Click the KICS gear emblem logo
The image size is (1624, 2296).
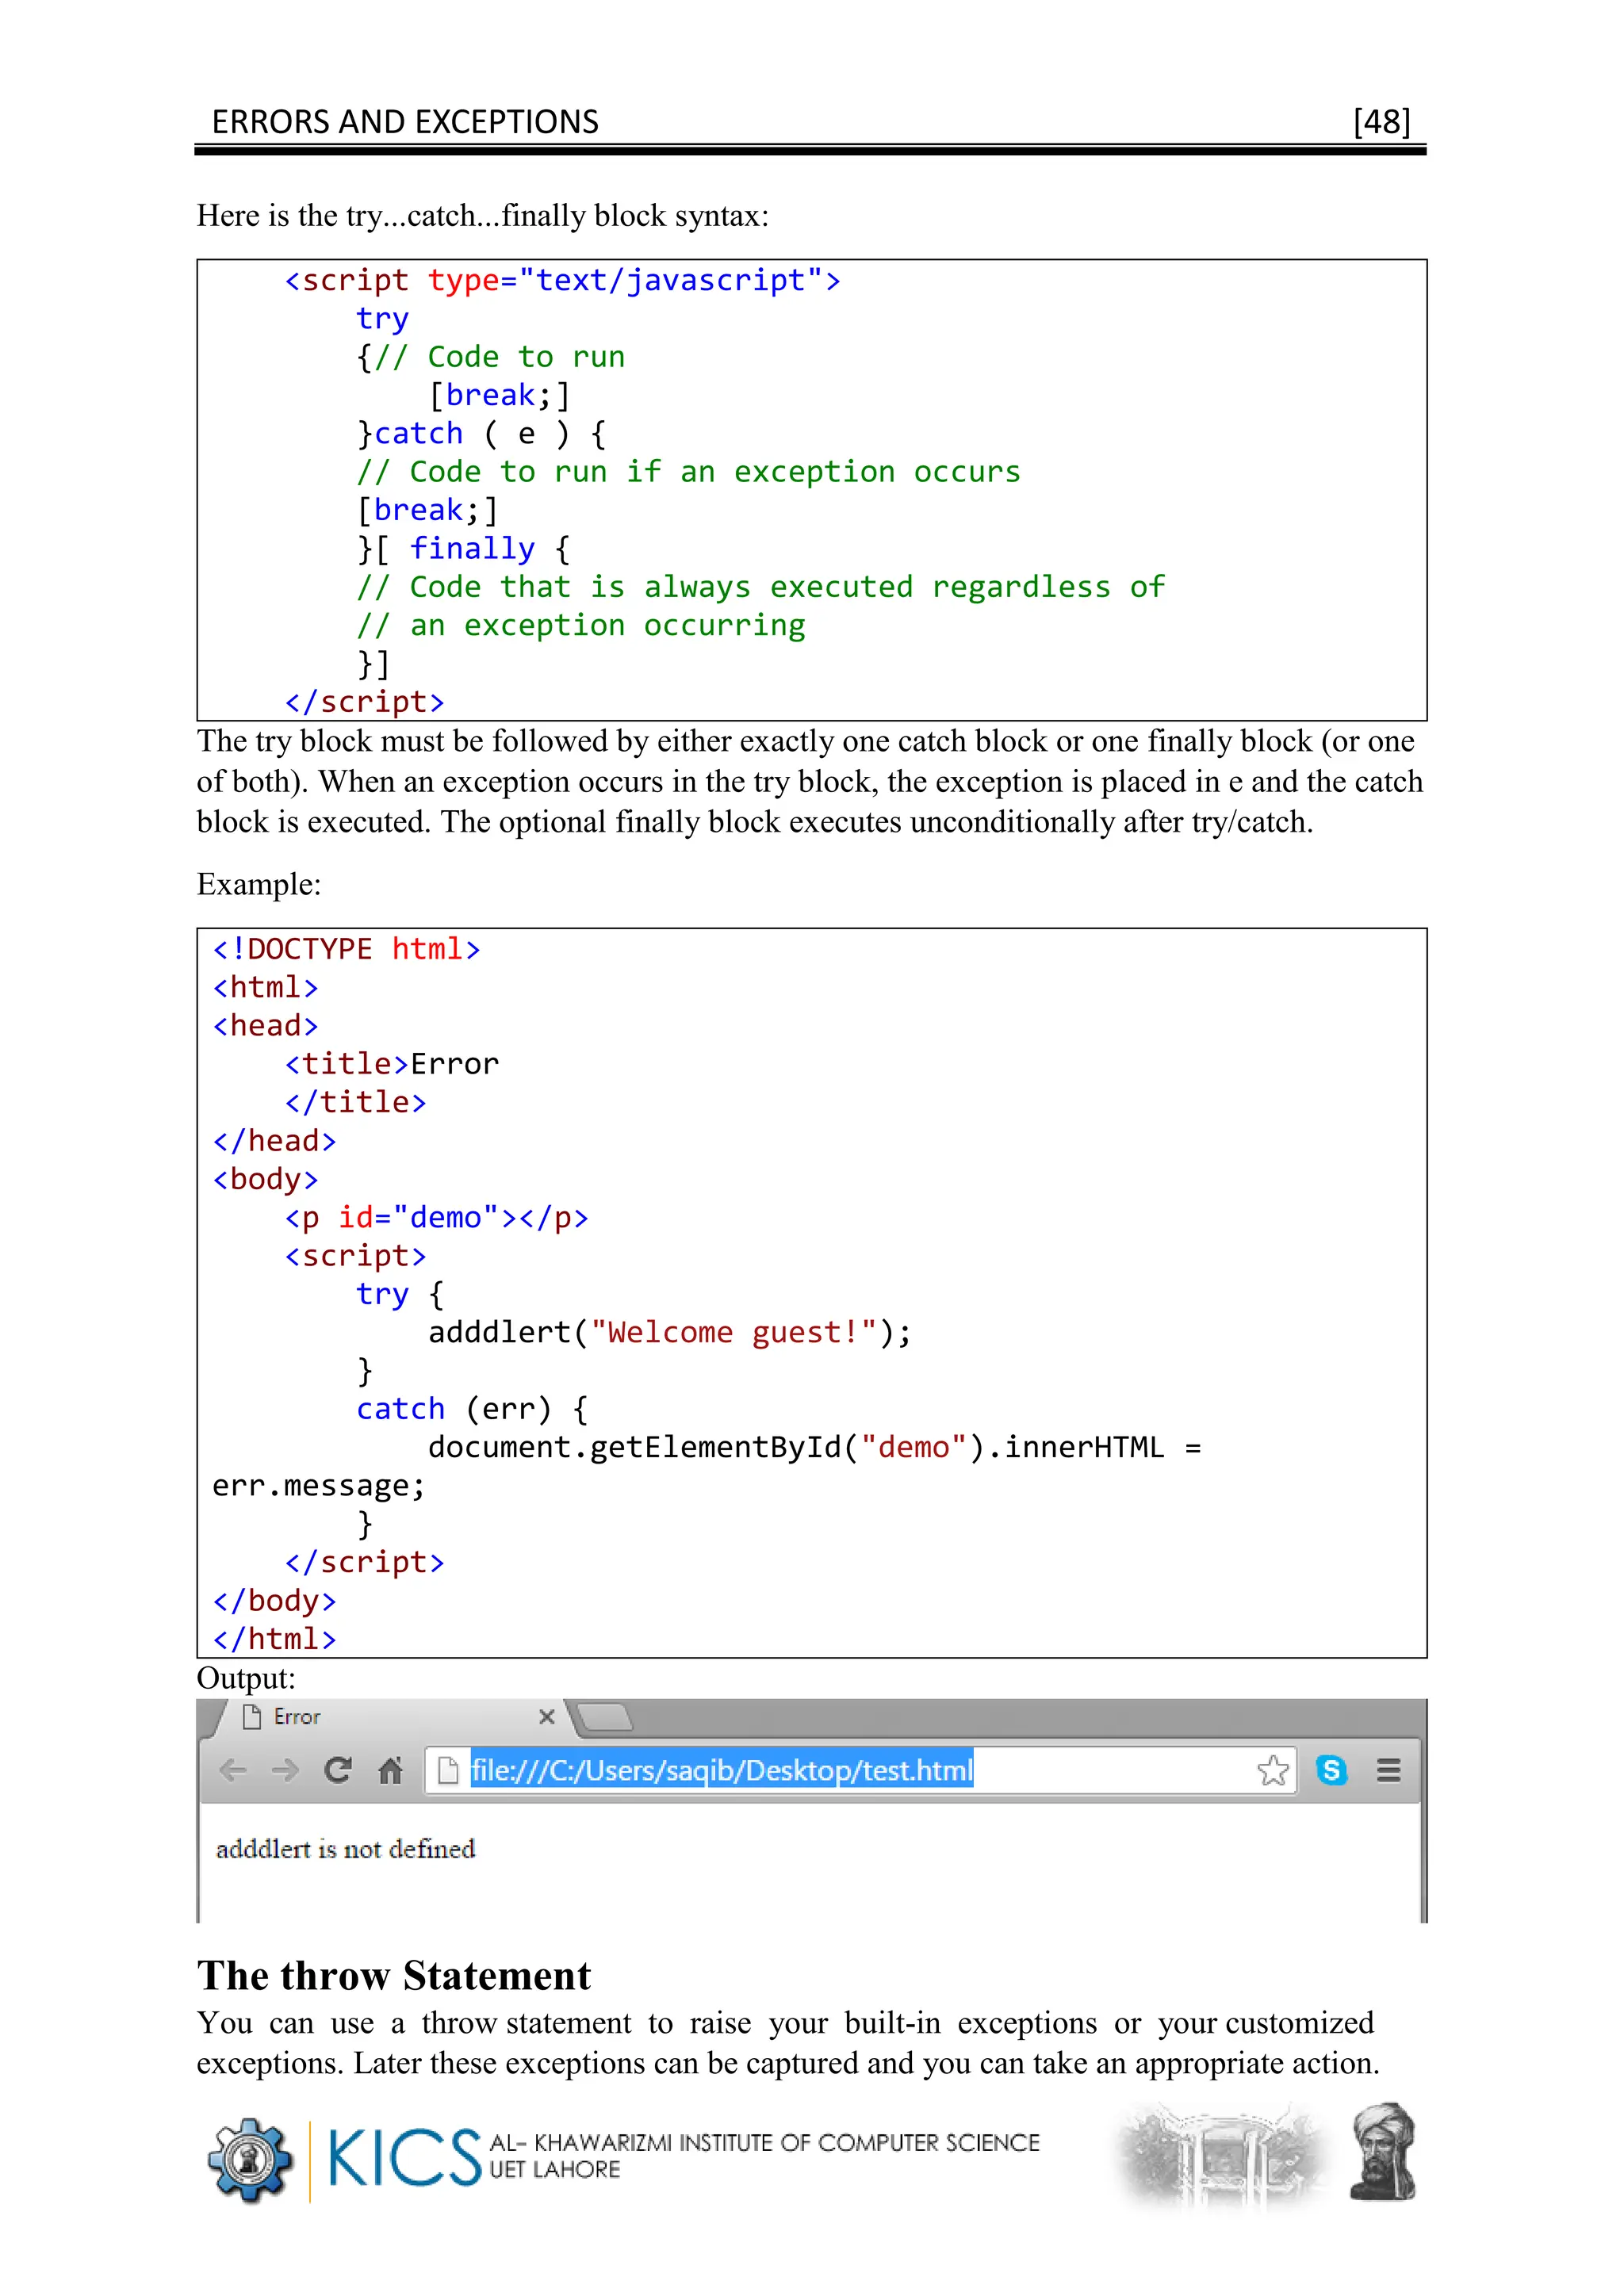coord(250,2160)
